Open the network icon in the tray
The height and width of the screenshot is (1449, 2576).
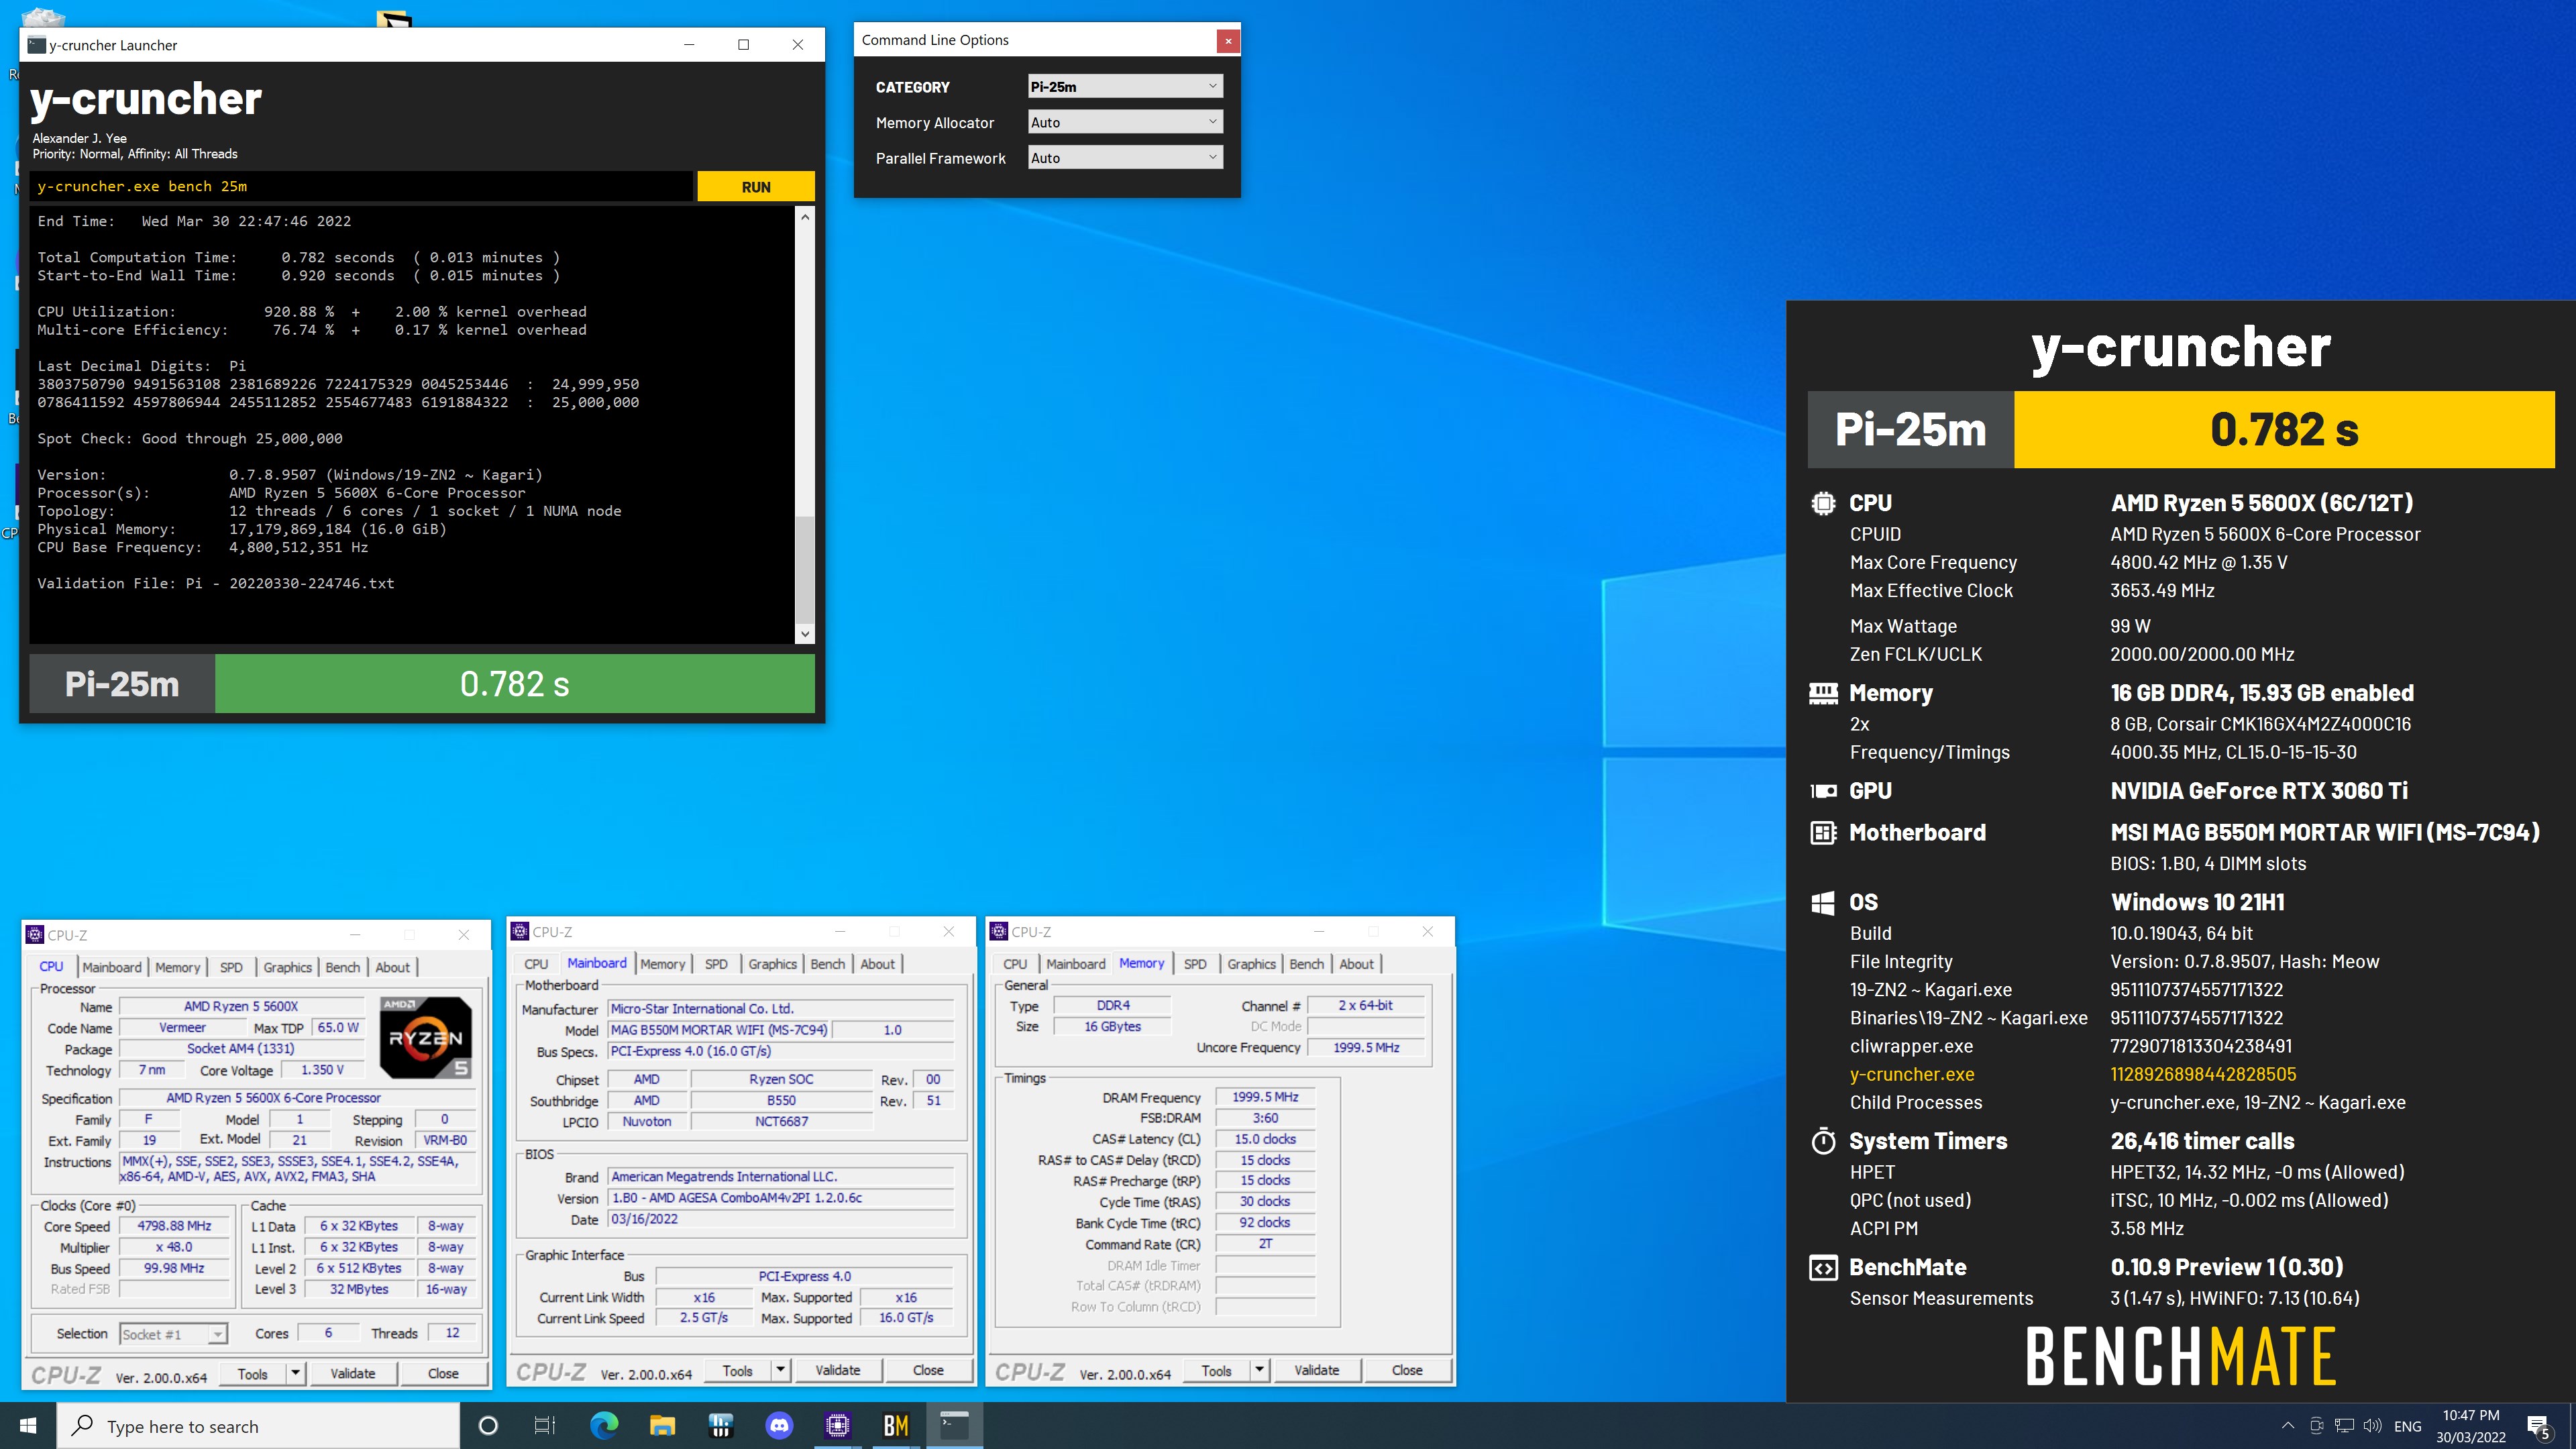[2344, 1426]
